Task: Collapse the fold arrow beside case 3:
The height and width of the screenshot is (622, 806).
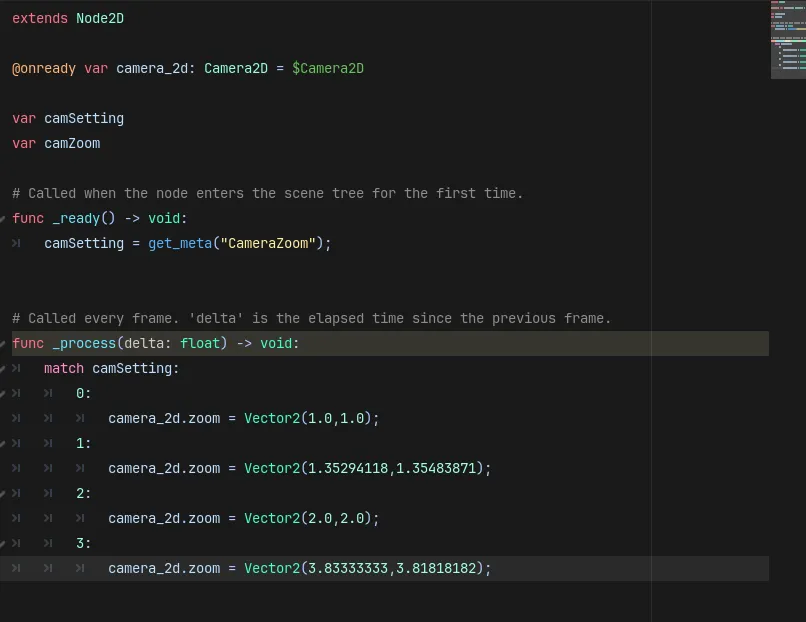Action: (3, 544)
